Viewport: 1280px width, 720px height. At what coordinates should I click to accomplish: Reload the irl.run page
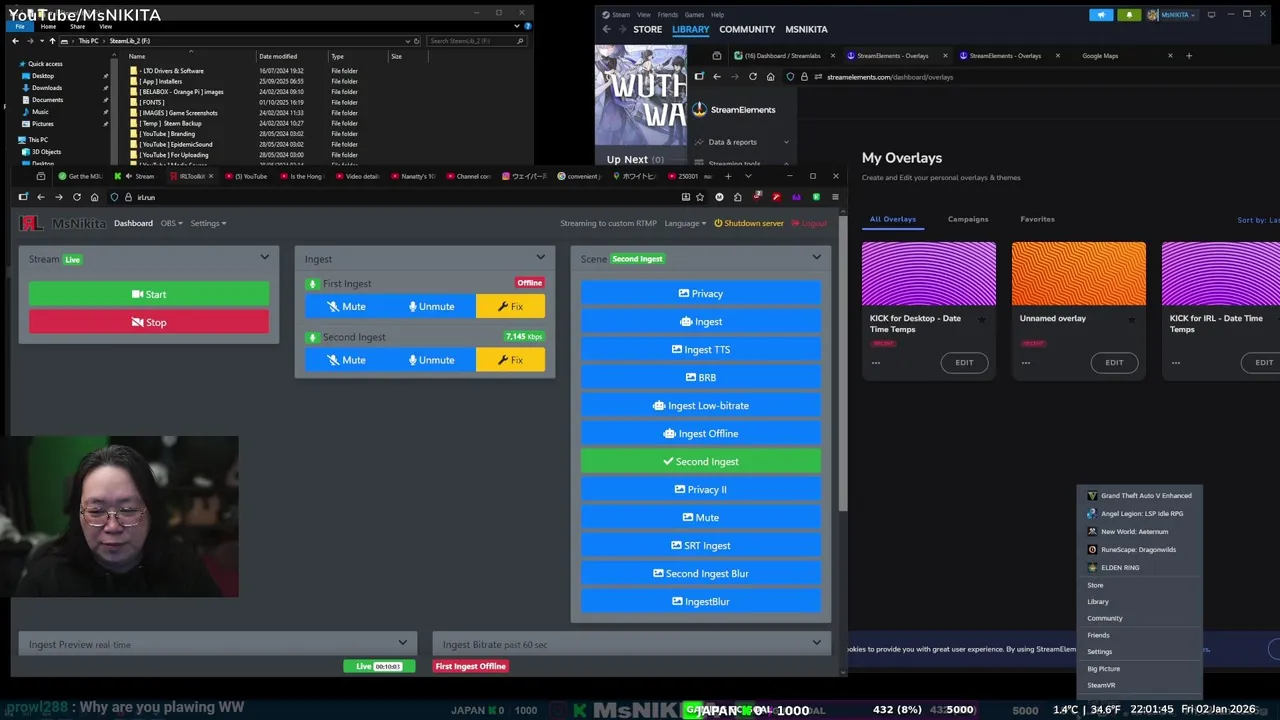[x=76, y=197]
